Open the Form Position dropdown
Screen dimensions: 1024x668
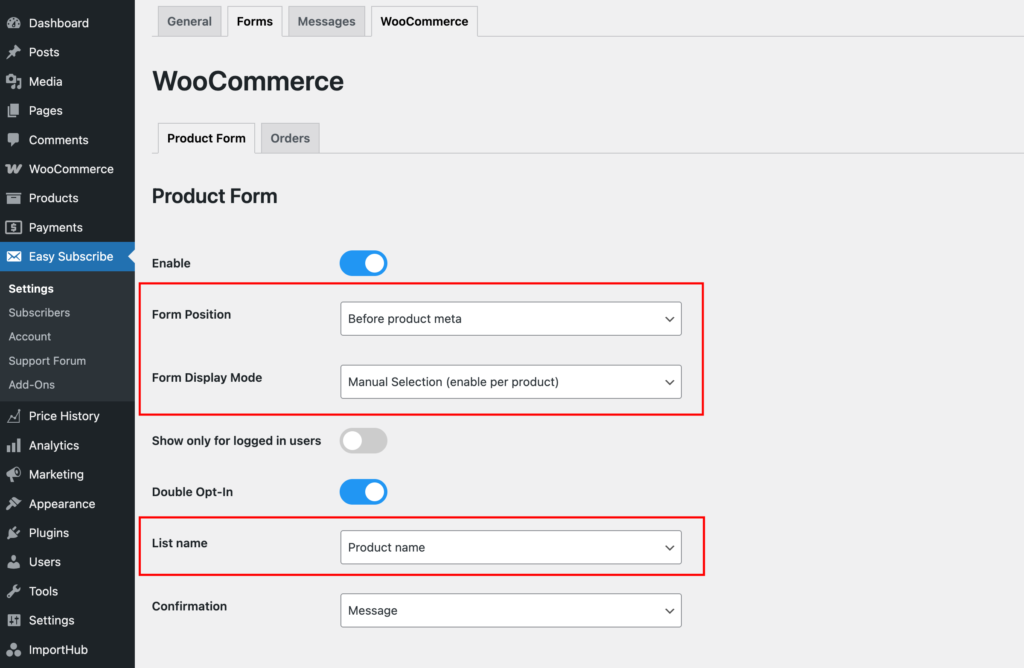click(510, 319)
